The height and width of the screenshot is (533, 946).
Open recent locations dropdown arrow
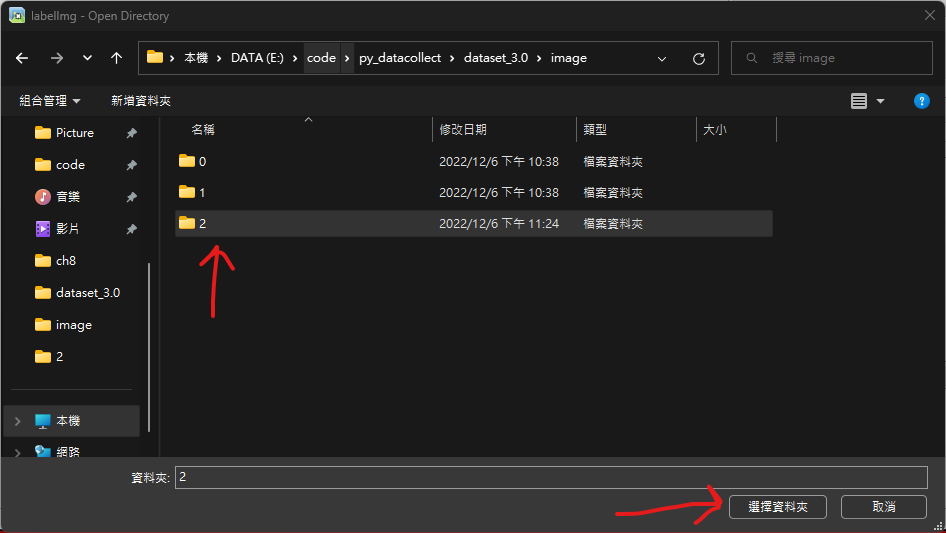[87, 58]
